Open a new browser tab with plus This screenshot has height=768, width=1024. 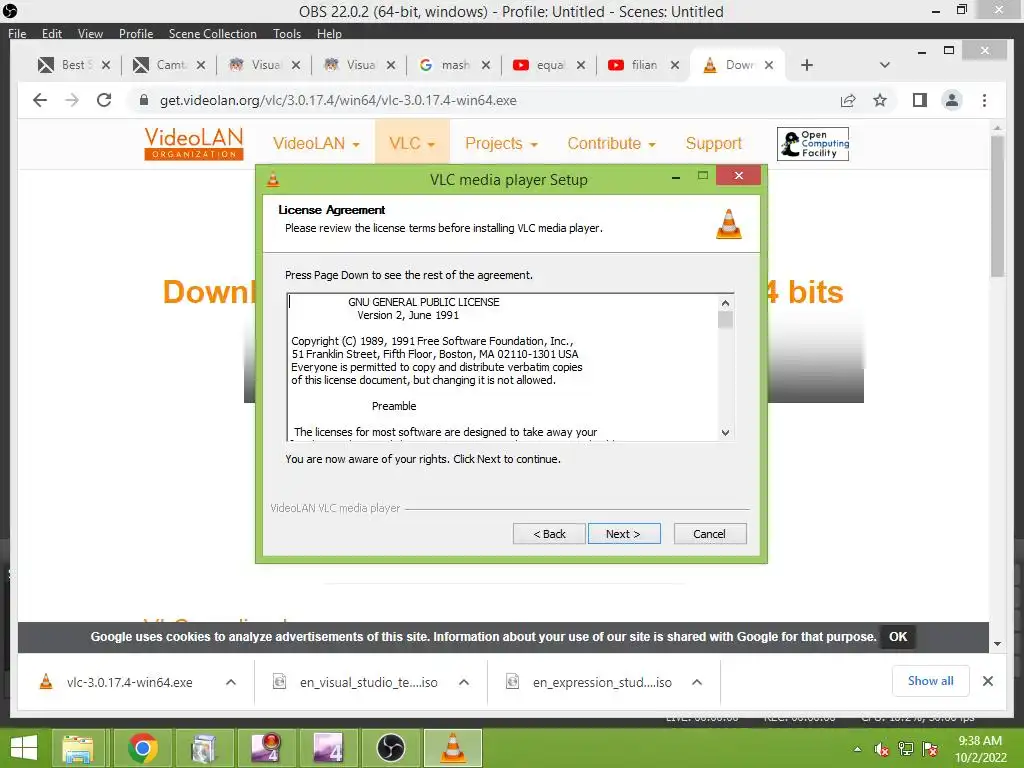(x=807, y=65)
